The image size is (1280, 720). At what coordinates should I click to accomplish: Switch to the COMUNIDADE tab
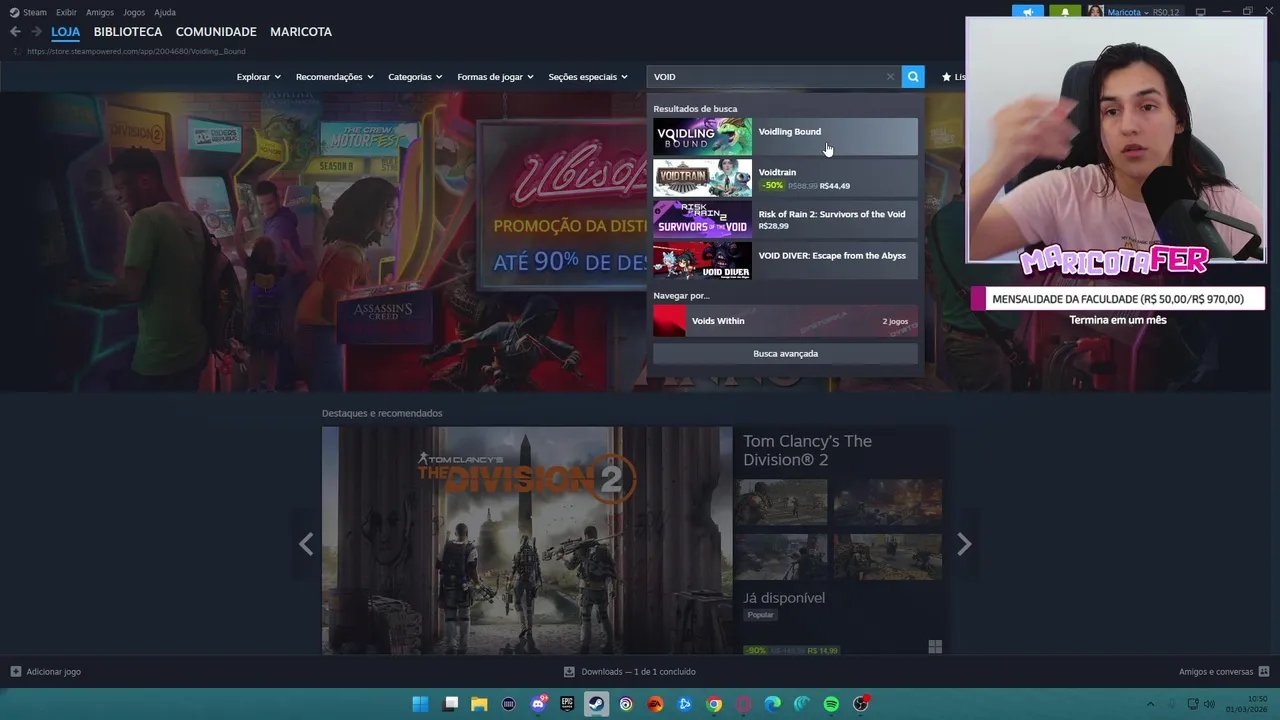click(x=216, y=32)
